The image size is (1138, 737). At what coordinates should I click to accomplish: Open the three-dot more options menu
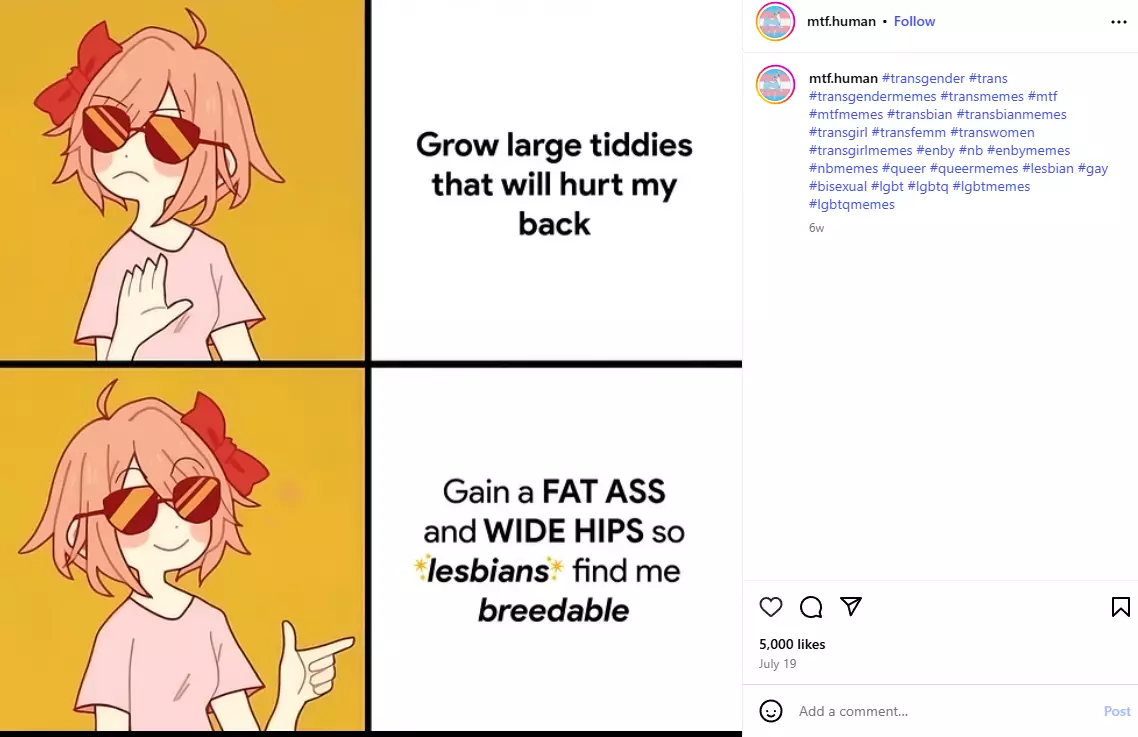pos(1118,22)
